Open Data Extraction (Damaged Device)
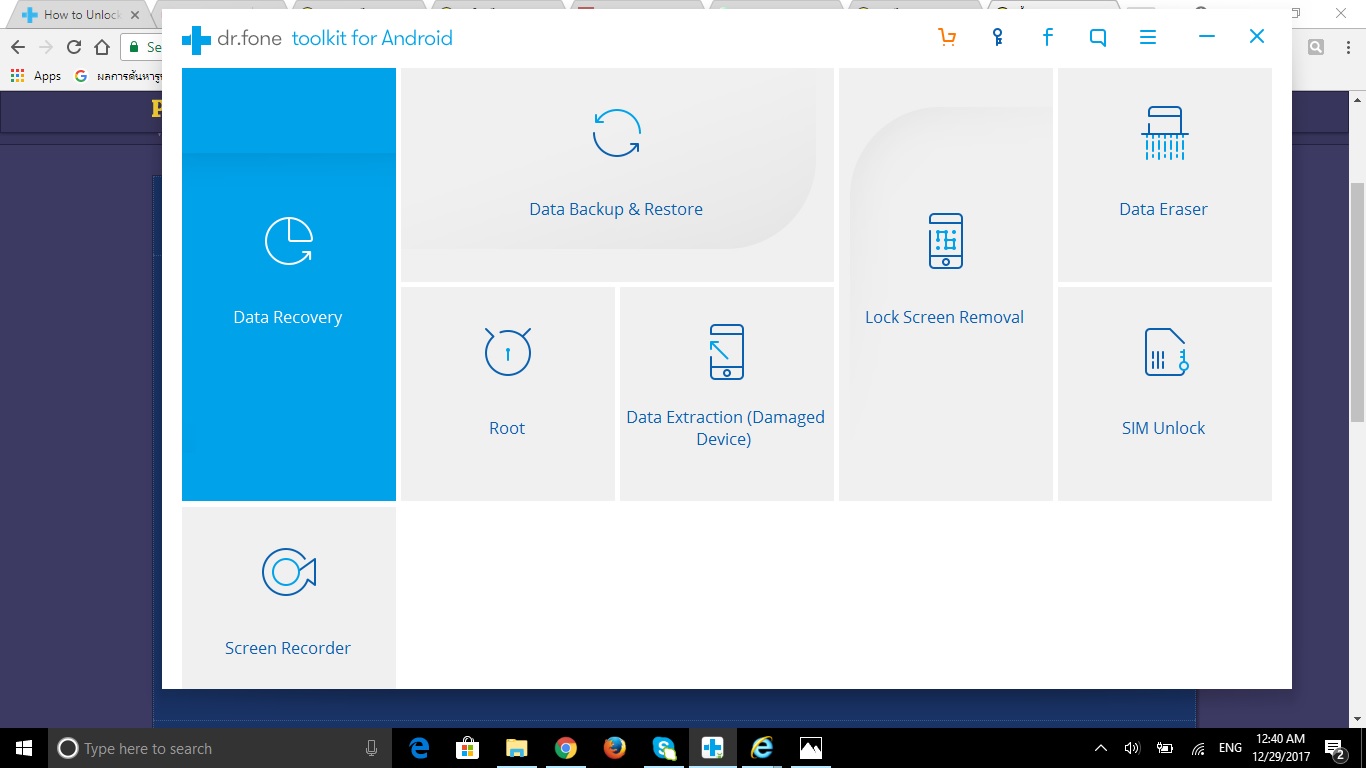The image size is (1366, 768). (x=727, y=394)
